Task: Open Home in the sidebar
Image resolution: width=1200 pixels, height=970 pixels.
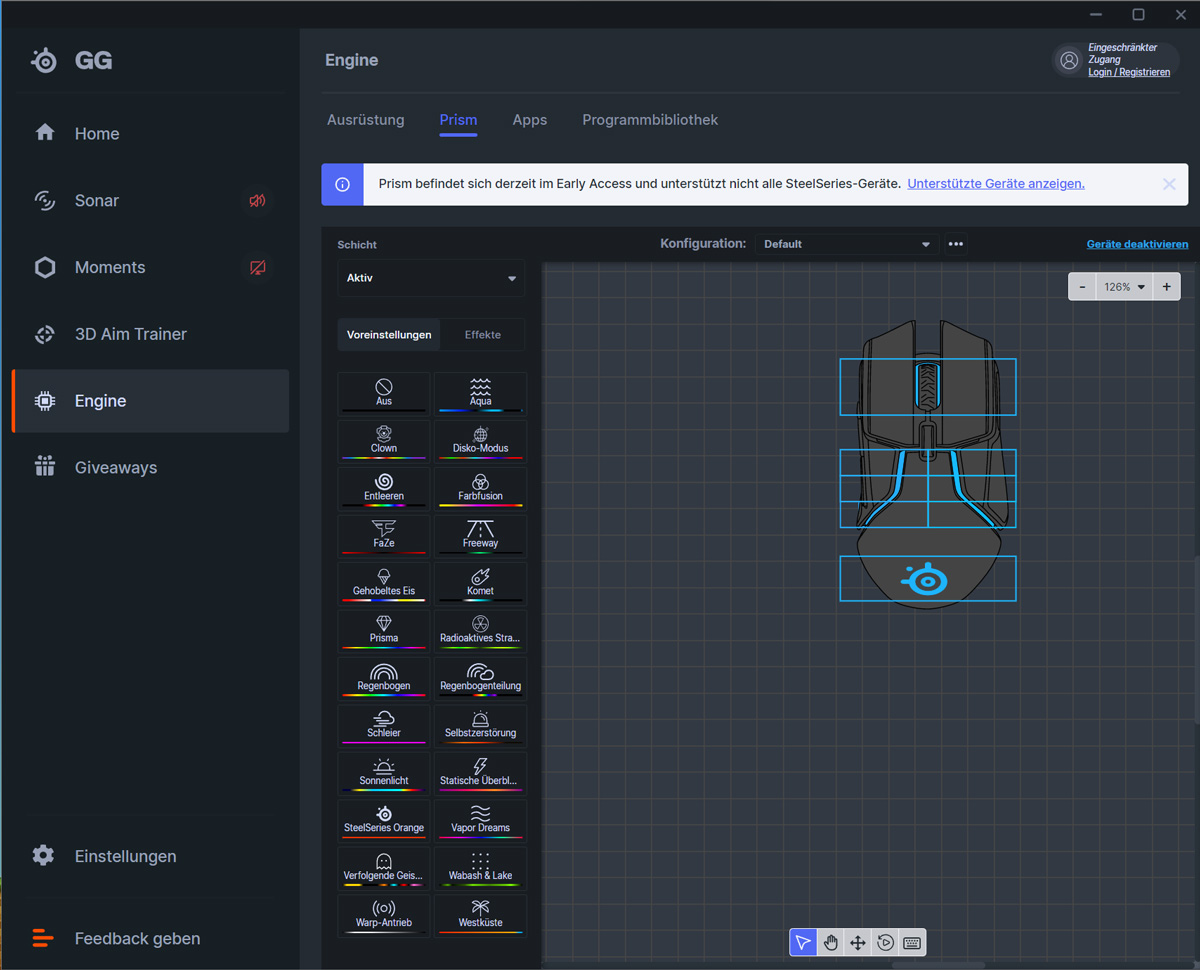Action: click(x=150, y=134)
